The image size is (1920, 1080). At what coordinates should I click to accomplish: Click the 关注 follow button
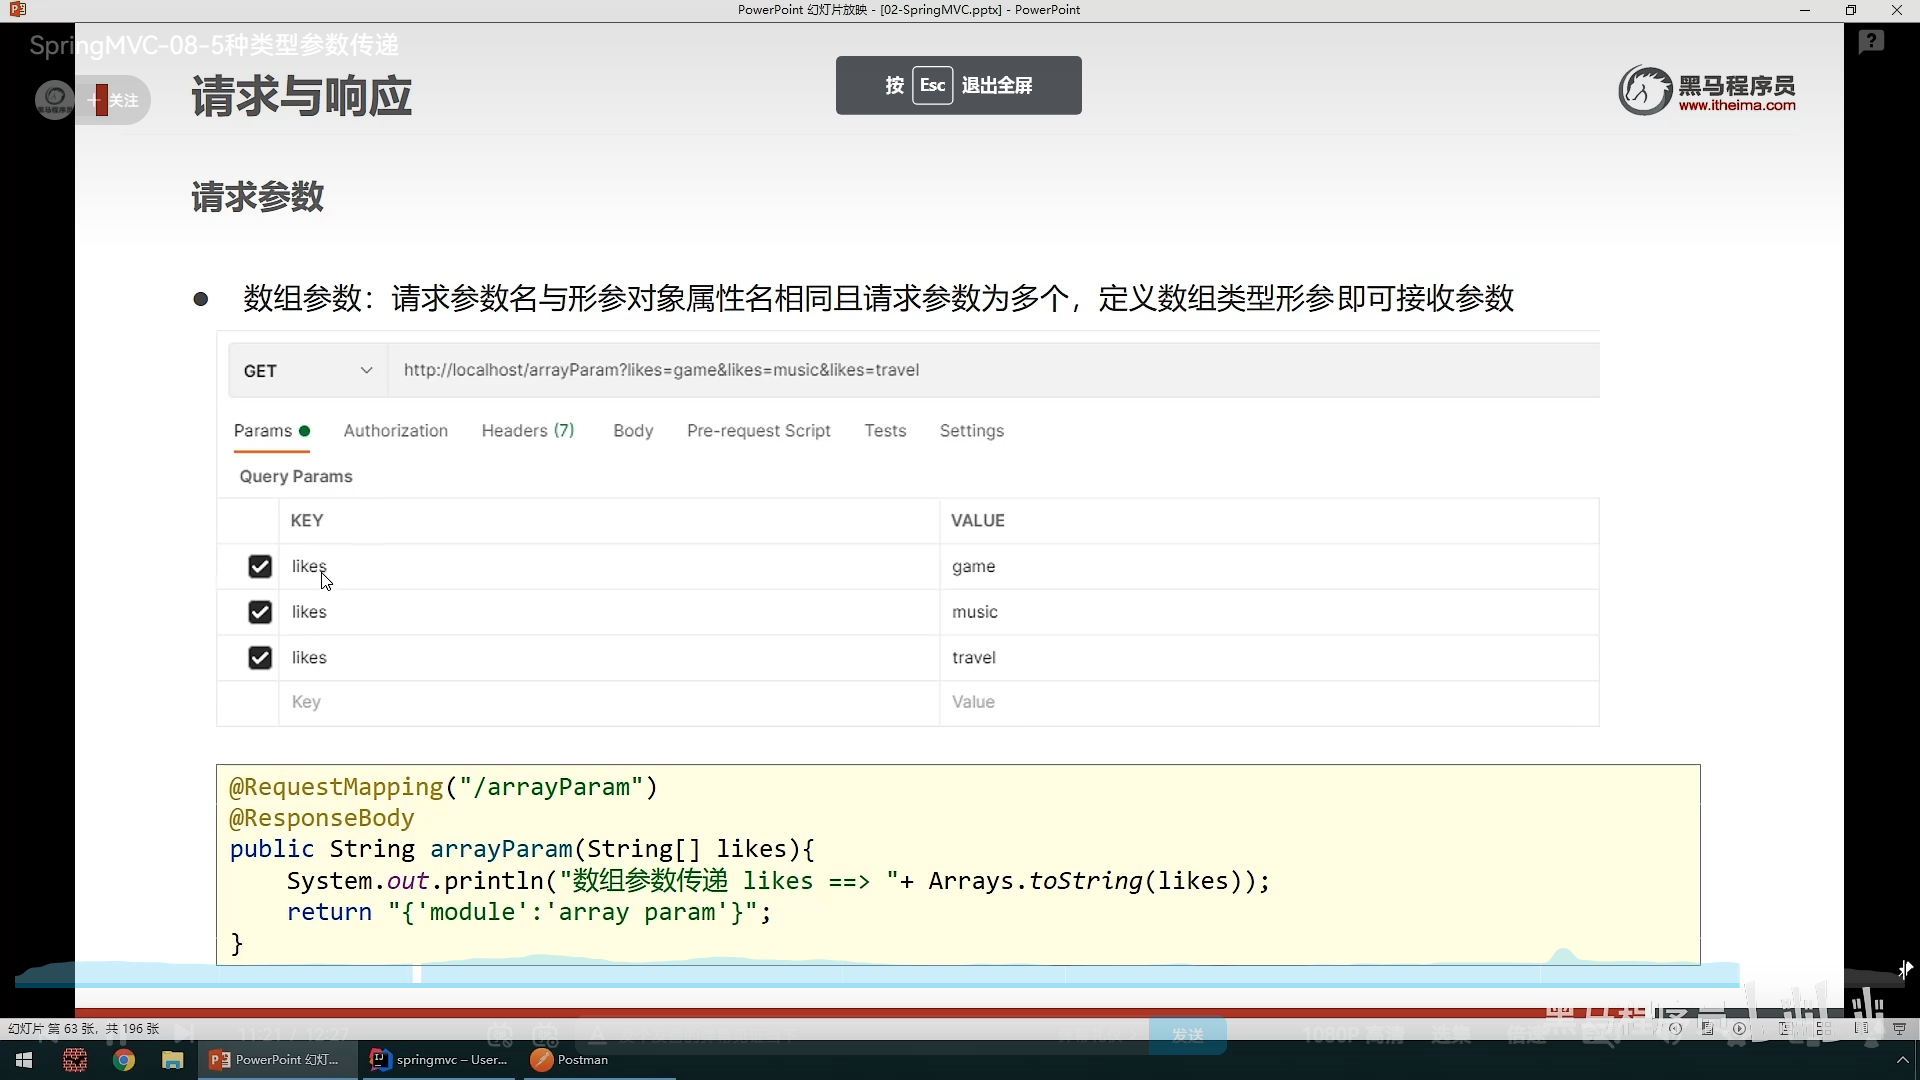(x=116, y=100)
